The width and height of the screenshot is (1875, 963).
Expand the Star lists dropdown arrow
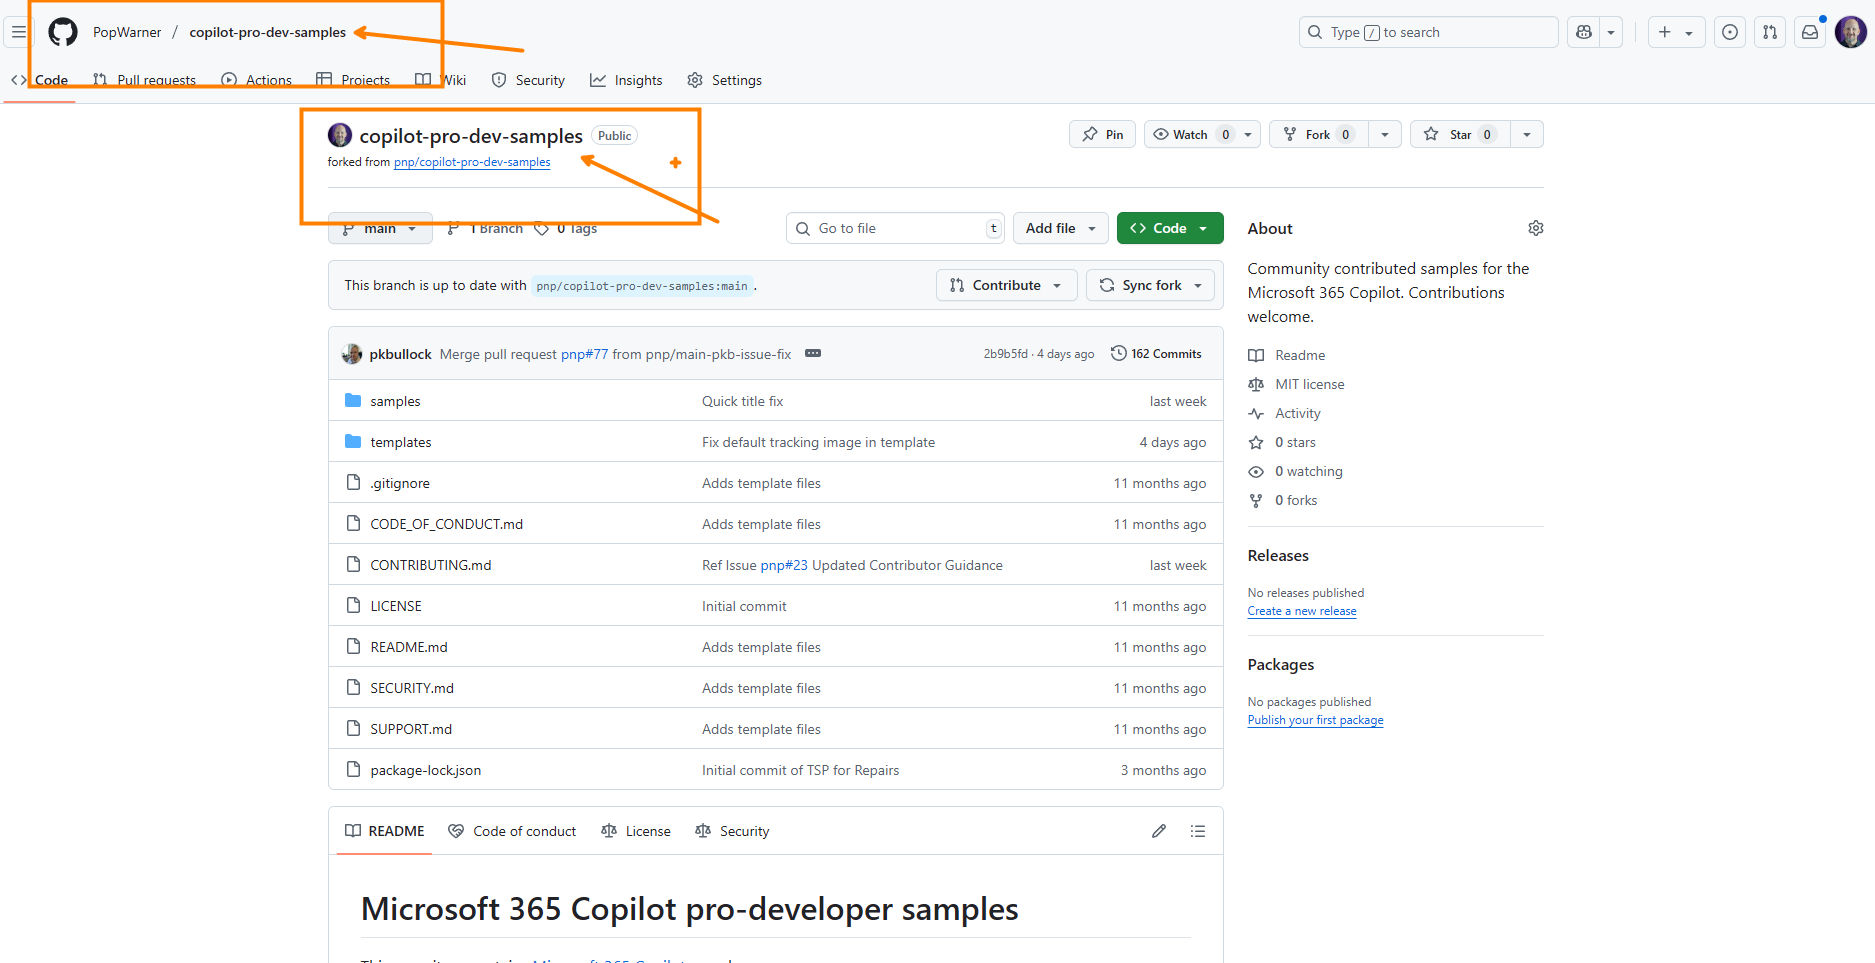pyautogui.click(x=1527, y=134)
